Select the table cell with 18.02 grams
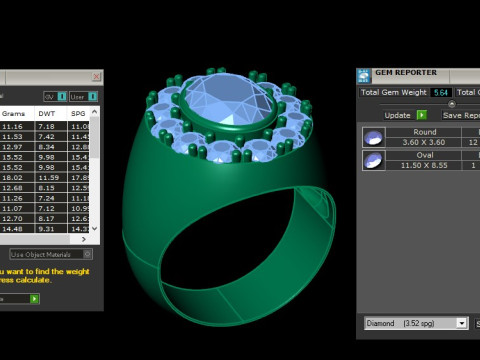 tap(17, 178)
